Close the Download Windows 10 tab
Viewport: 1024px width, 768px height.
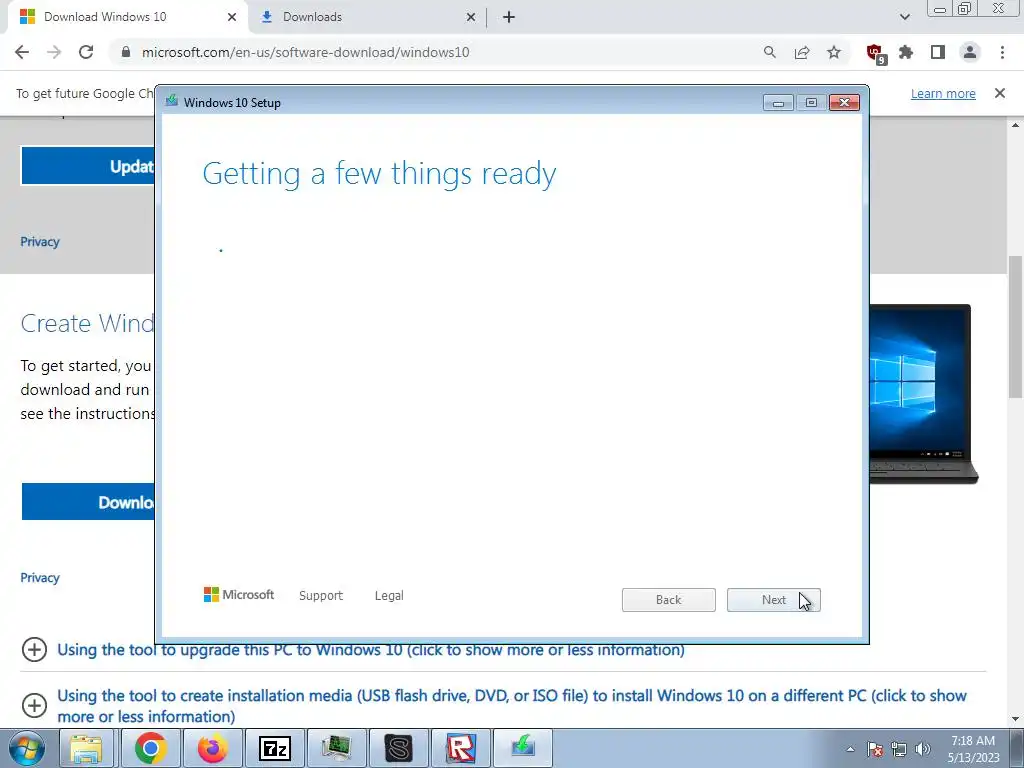[232, 17]
